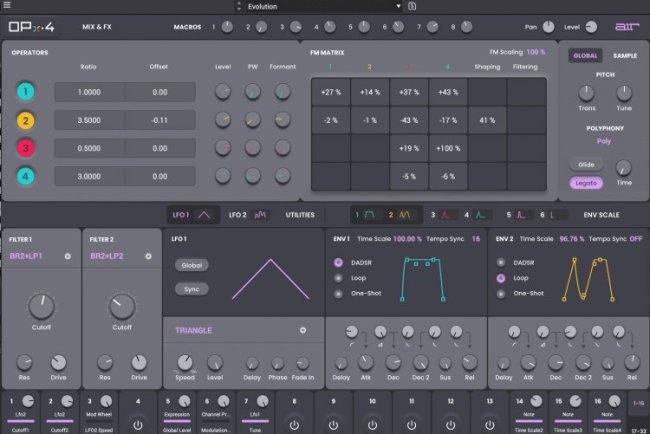Open the hamburger menu in the title bar
This screenshot has height=434, width=650.
click(7, 5)
